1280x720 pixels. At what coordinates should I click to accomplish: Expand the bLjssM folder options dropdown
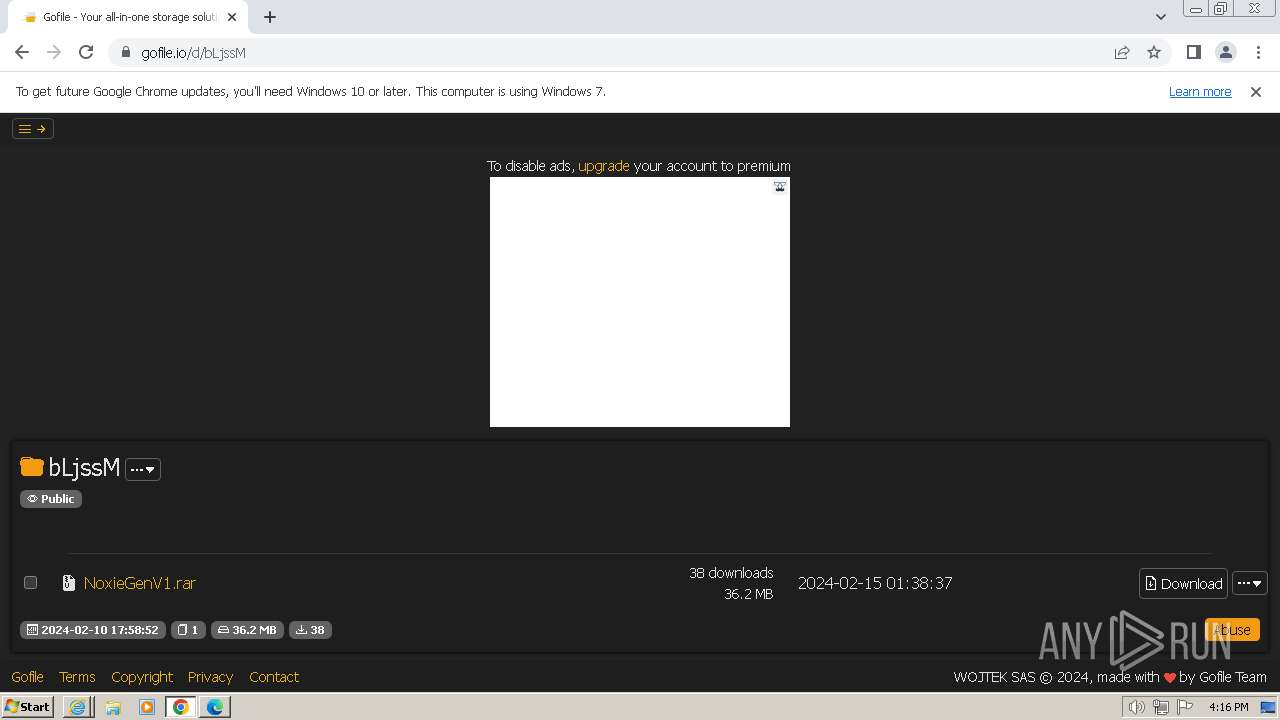(x=143, y=469)
